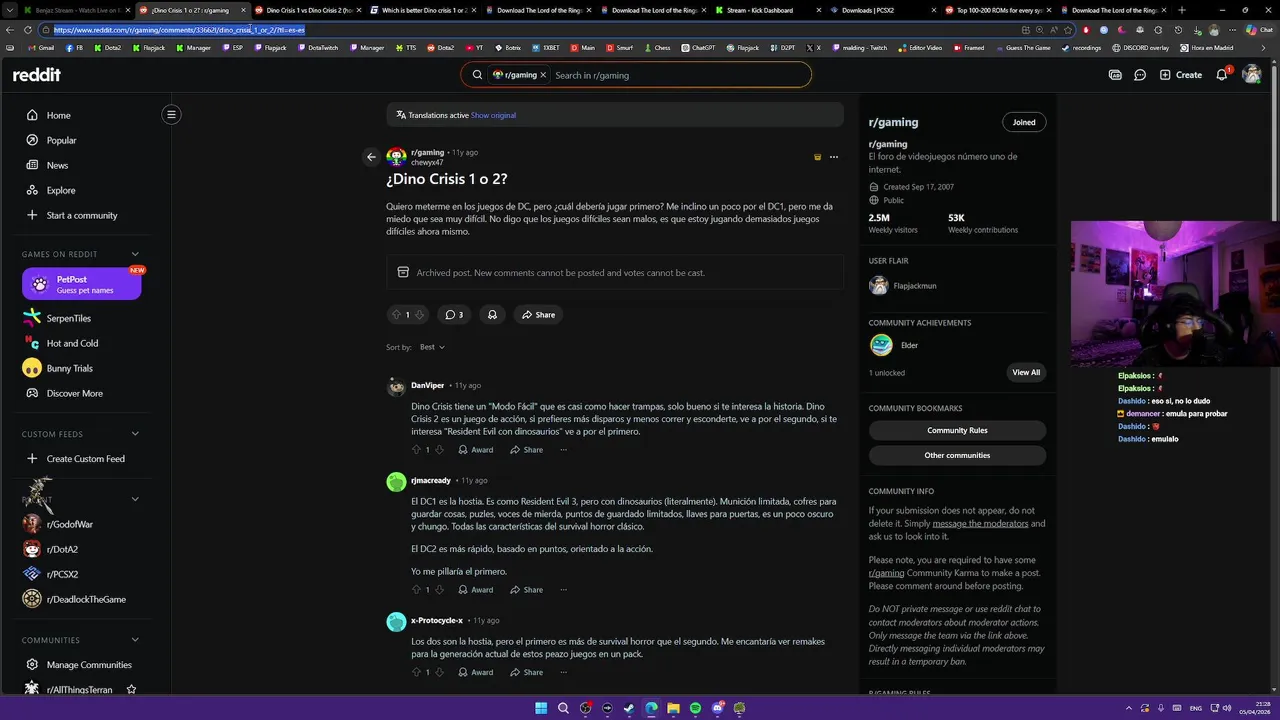This screenshot has height=720, width=1280.
Task: Award x-Protocycle-x's comment
Action: (x=476, y=672)
